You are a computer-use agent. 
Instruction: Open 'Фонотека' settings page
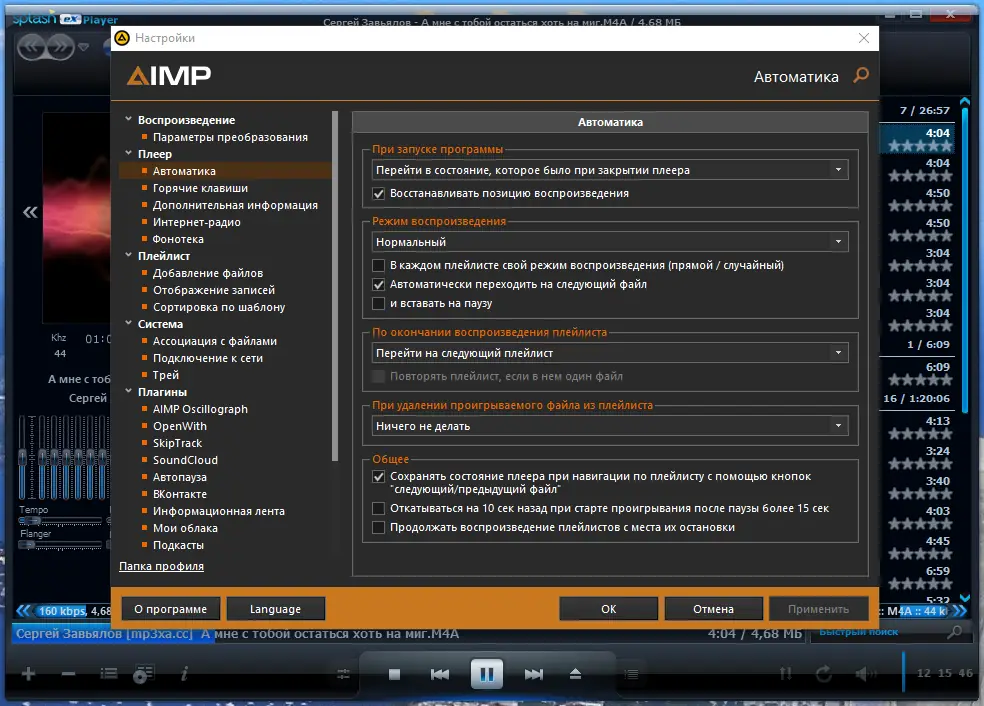pos(178,239)
